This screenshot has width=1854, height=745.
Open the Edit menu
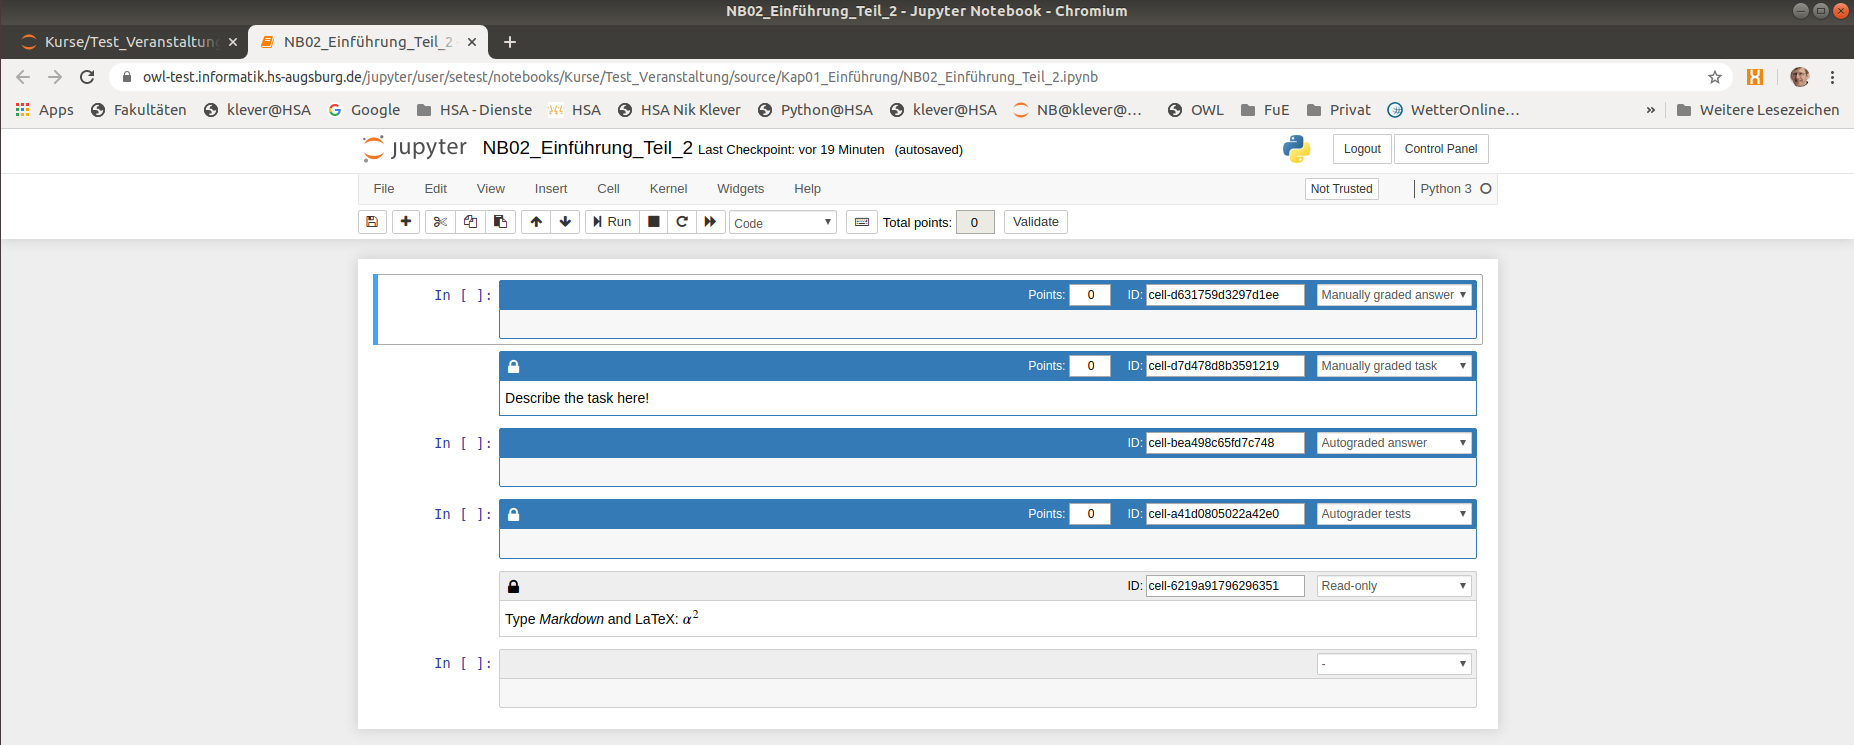tap(436, 189)
